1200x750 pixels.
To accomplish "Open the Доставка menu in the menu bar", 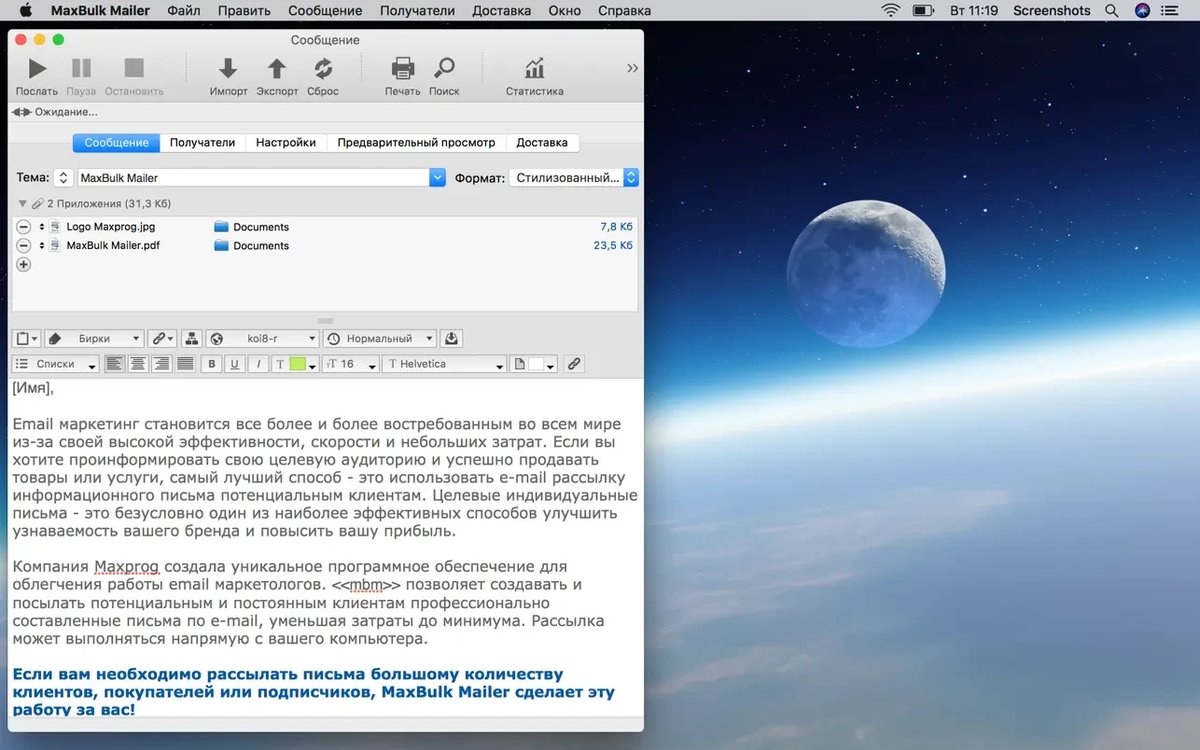I will click(x=501, y=10).
